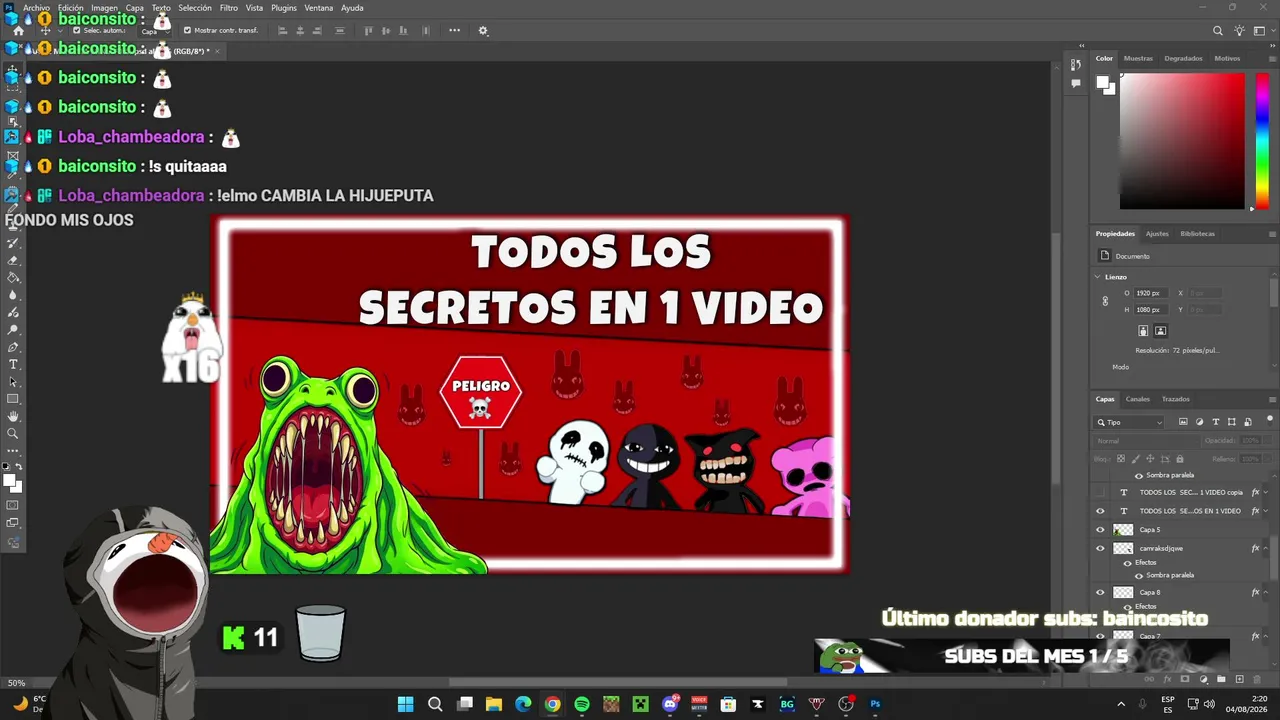Select the Path Selection arrow tool
The width and height of the screenshot is (1280, 720).
(x=13, y=382)
